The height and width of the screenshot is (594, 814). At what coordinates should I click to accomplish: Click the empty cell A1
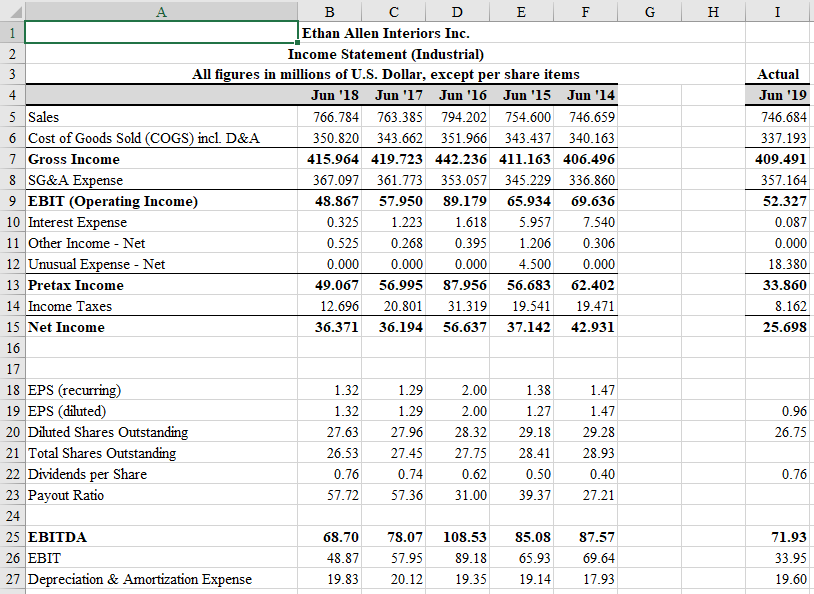(160, 32)
